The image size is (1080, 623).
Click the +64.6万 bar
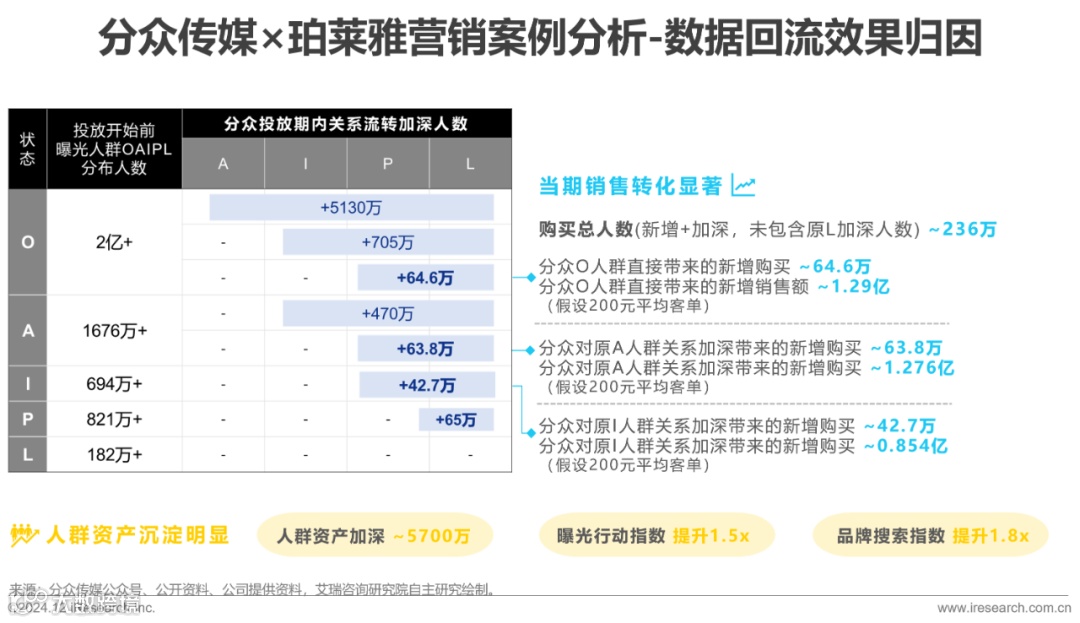425,277
